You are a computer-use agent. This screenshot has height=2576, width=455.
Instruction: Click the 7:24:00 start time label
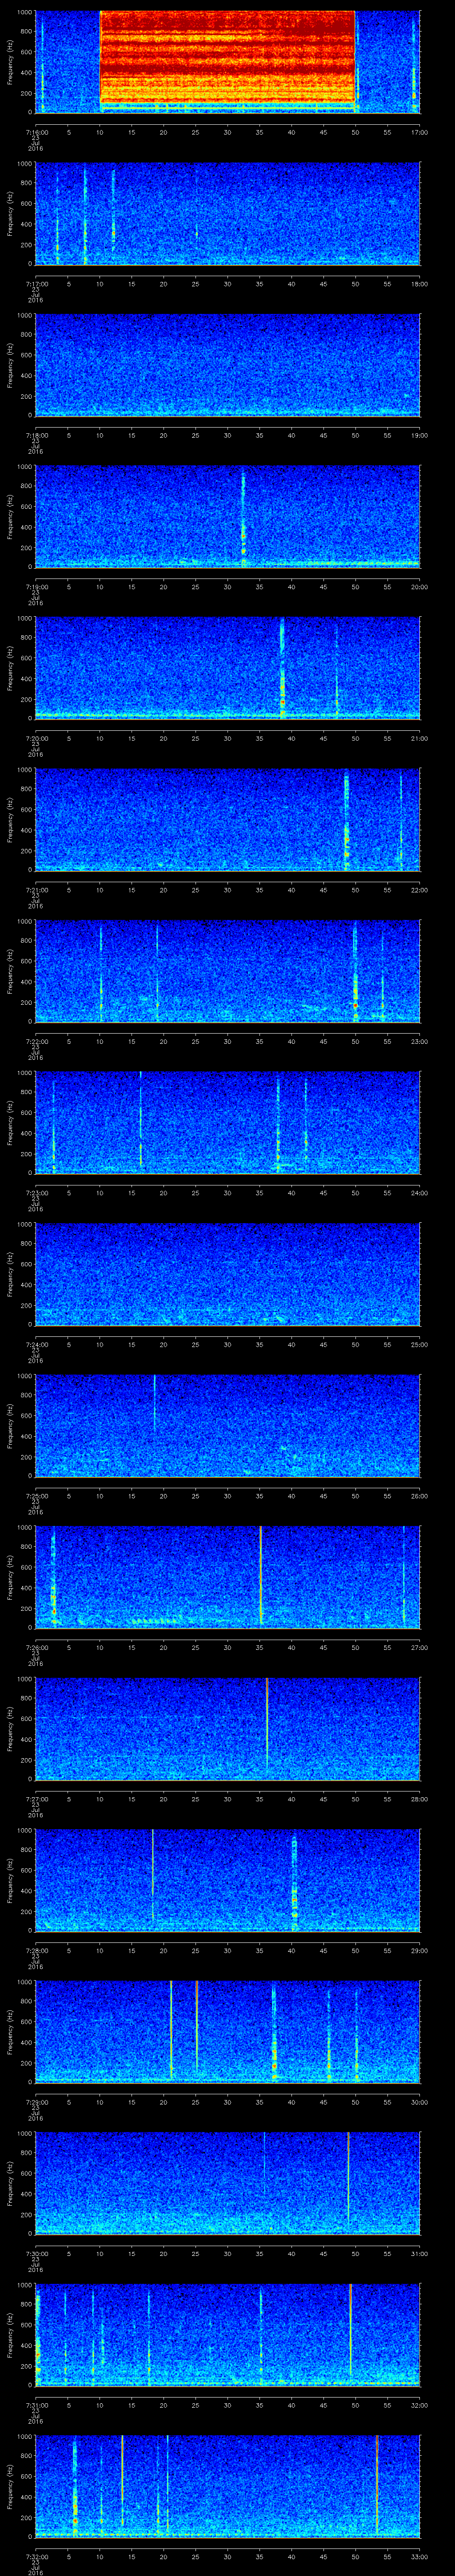coord(36,1344)
